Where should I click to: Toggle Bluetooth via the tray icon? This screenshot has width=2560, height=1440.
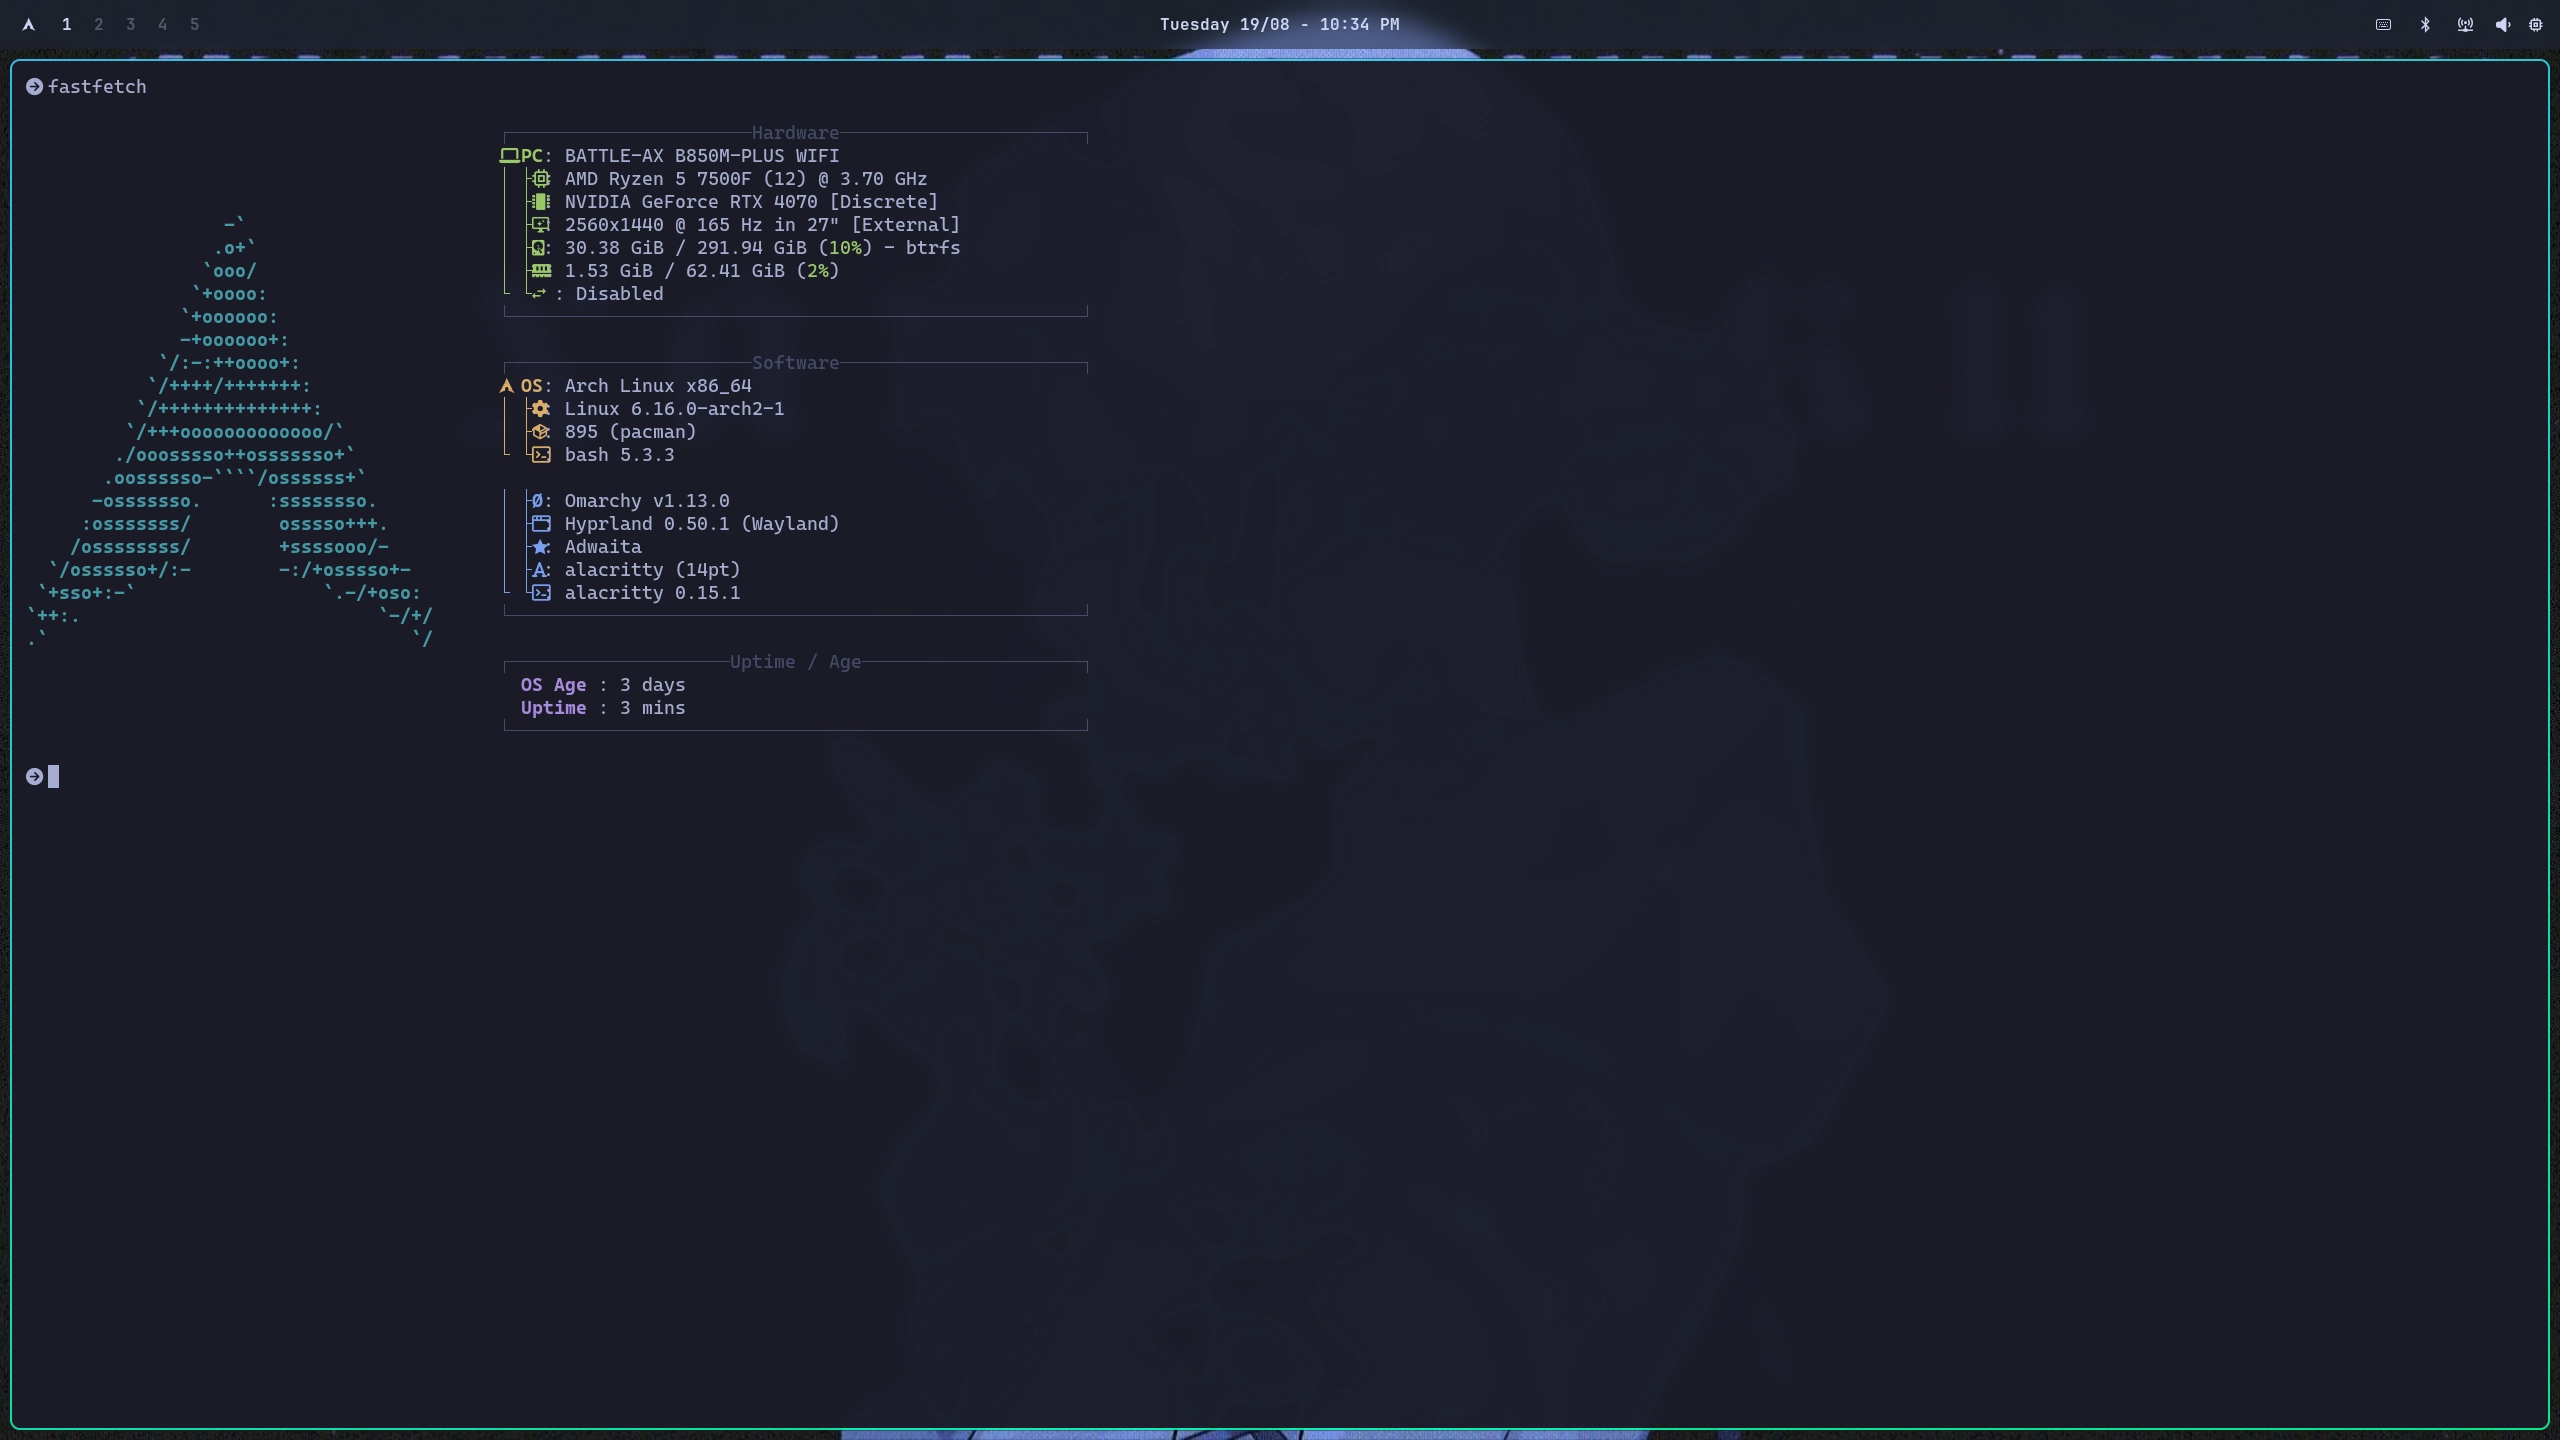2424,24
